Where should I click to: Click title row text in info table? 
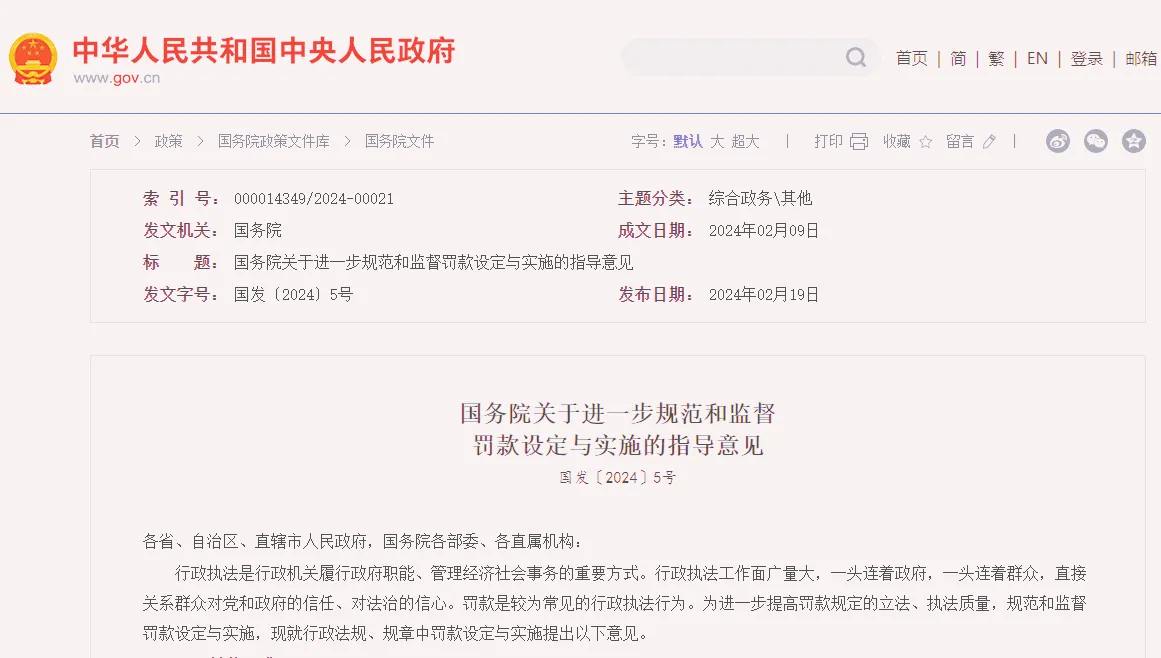pos(434,263)
